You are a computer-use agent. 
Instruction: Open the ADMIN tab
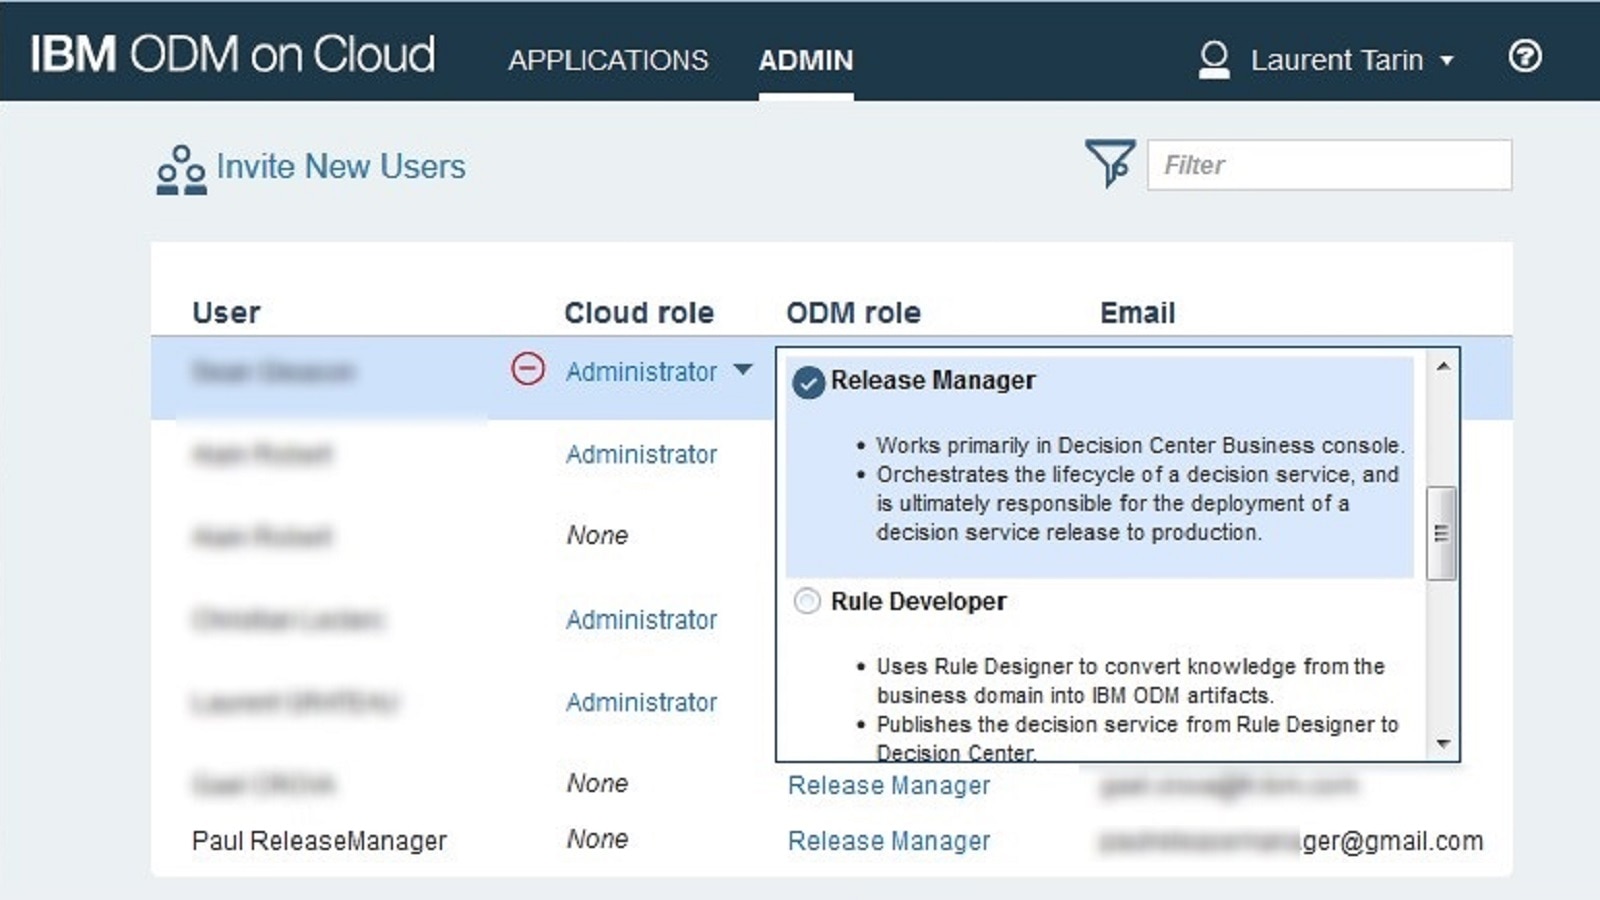806,61
